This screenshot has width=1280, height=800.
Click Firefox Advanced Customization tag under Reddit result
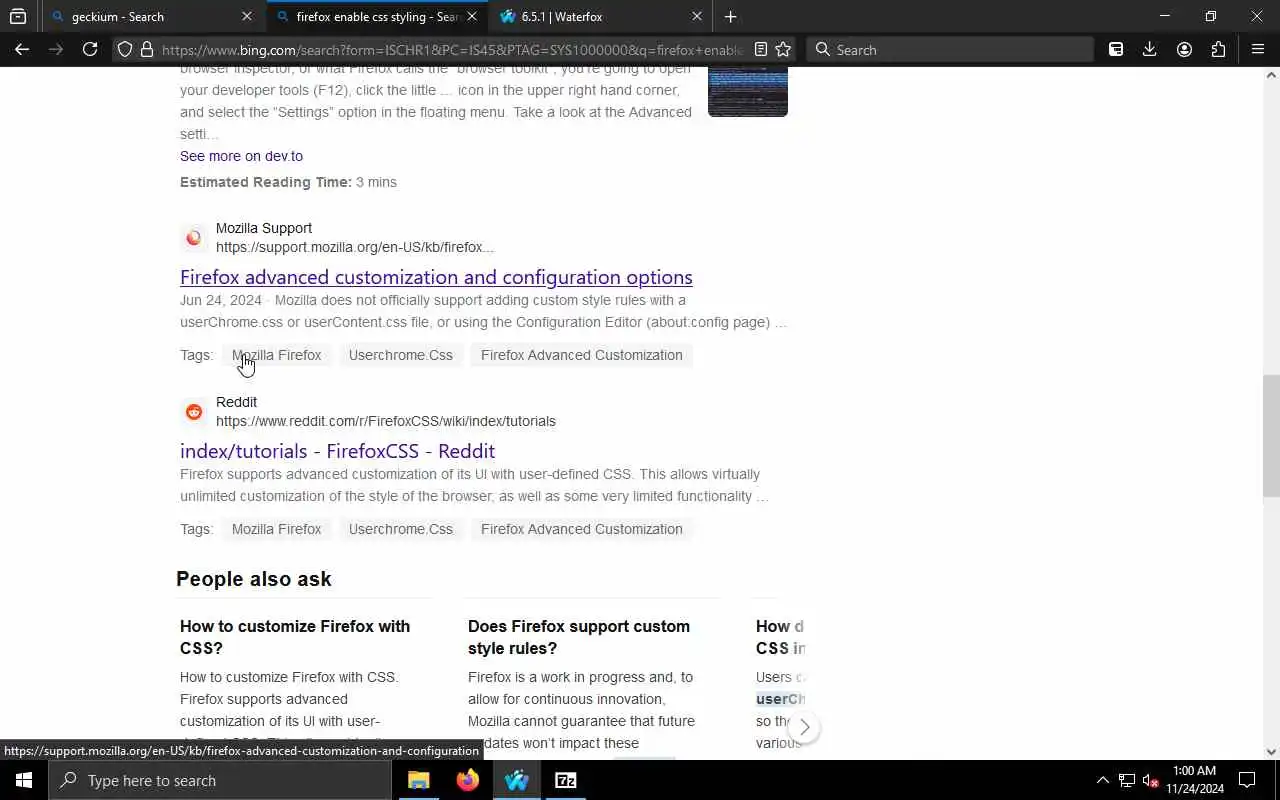582,529
